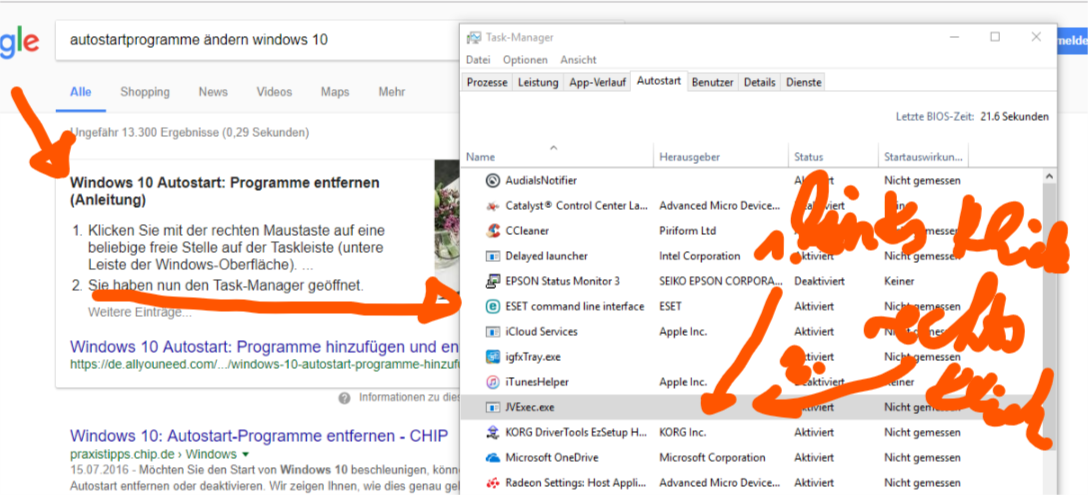
Task: Click Nicht gemessen for AudialsNotifier row
Action: pos(922,181)
